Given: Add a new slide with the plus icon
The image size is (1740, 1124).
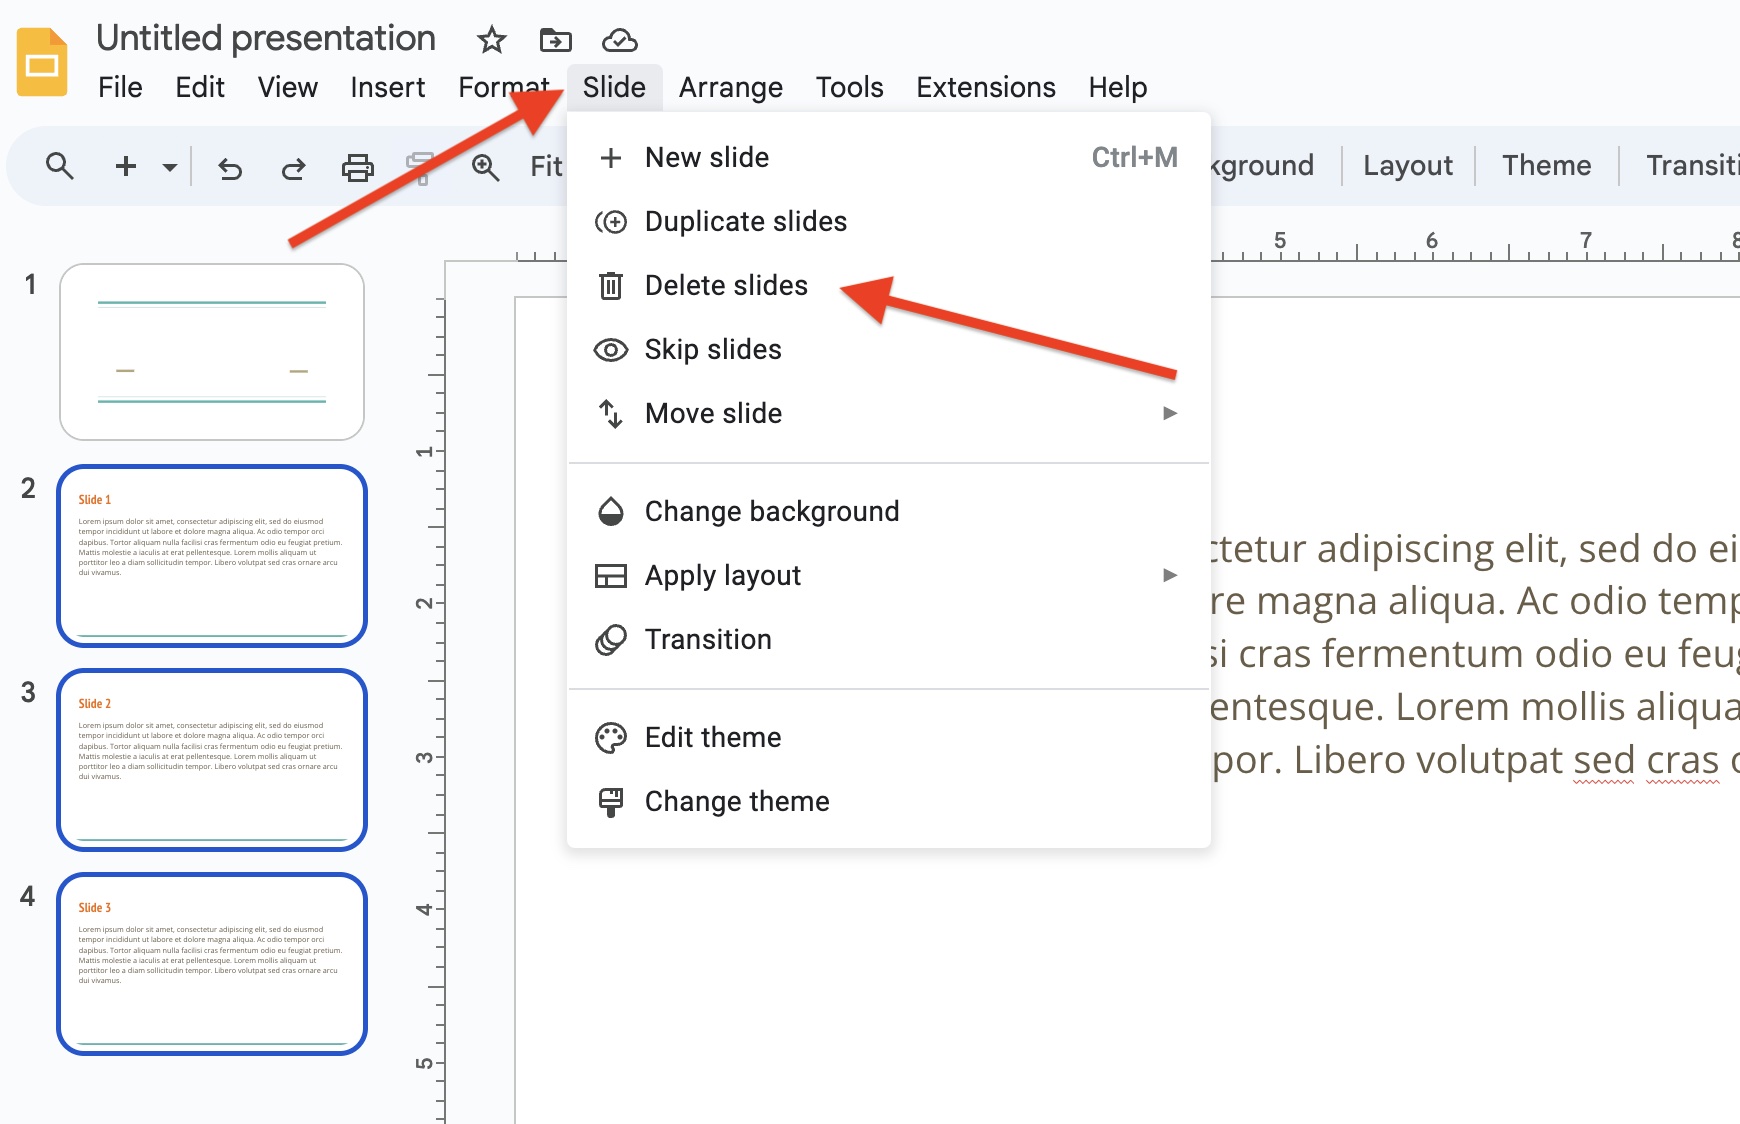Looking at the screenshot, I should coord(125,166).
